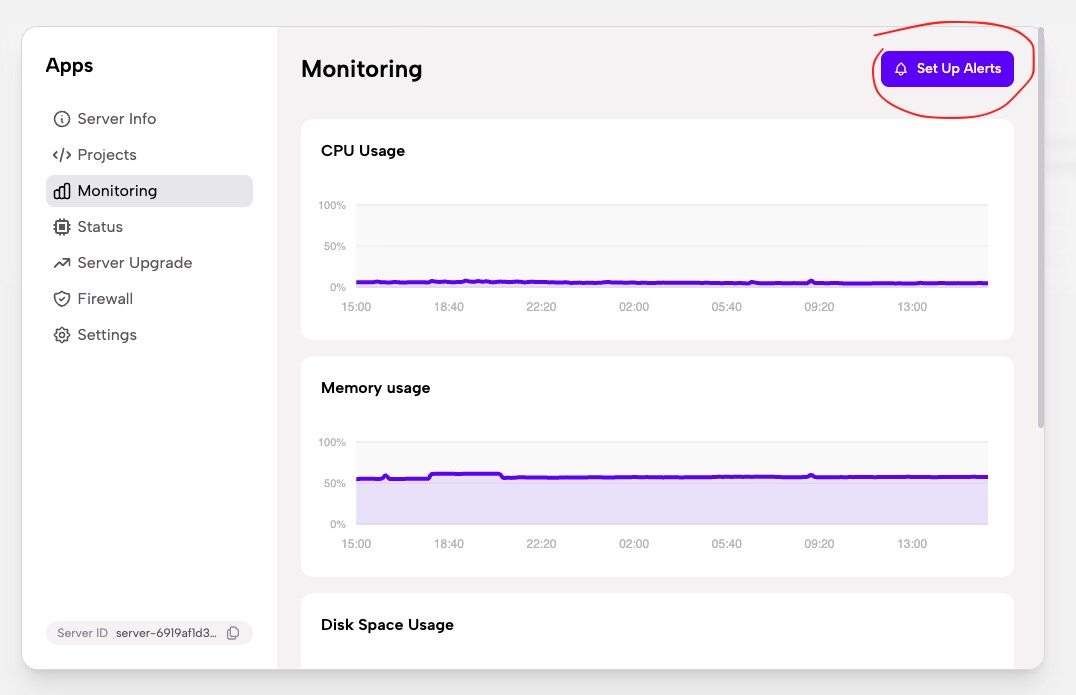This screenshot has height=695, width=1076.
Task: Click the CPU Usage chart line
Action: (x=600, y=283)
